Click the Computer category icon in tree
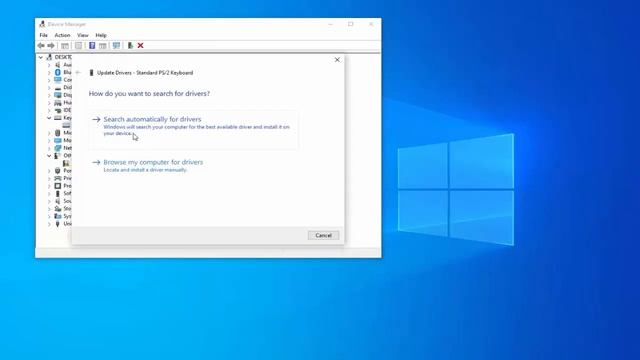 click(x=58, y=80)
